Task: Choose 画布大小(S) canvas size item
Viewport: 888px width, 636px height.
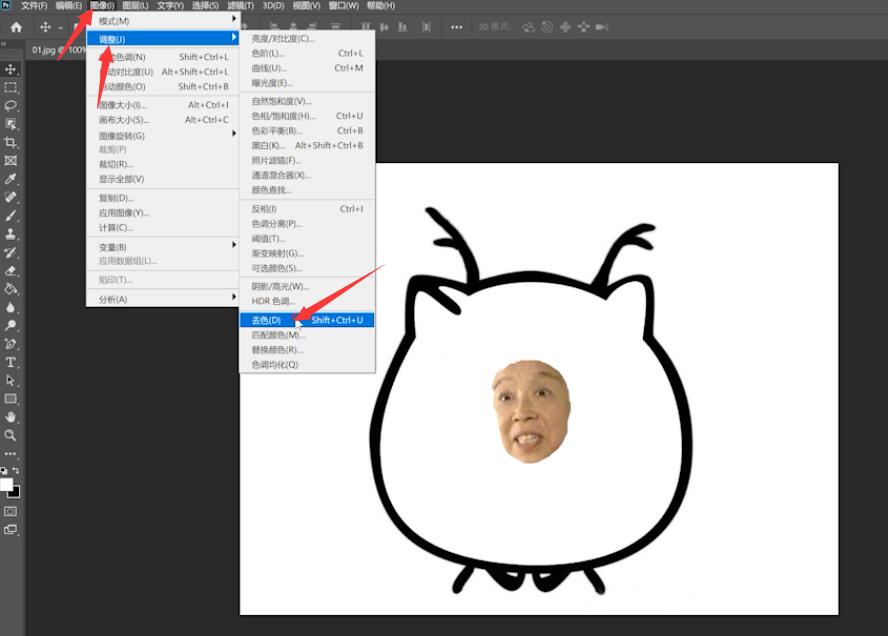Action: click(163, 119)
